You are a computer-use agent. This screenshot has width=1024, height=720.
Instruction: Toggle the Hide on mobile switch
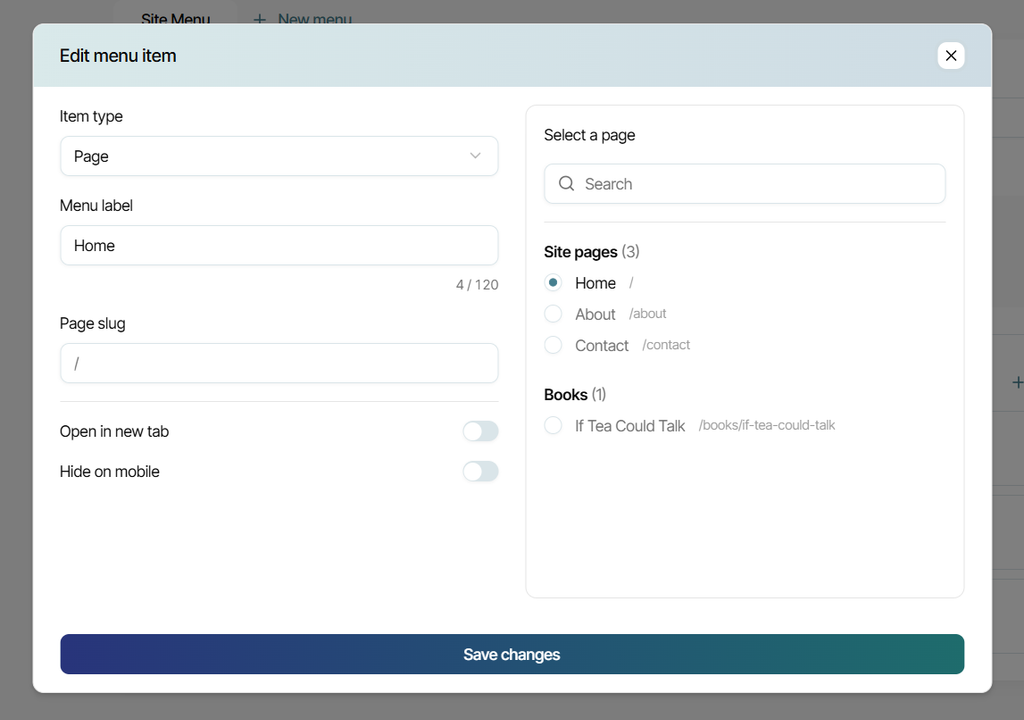(x=481, y=471)
